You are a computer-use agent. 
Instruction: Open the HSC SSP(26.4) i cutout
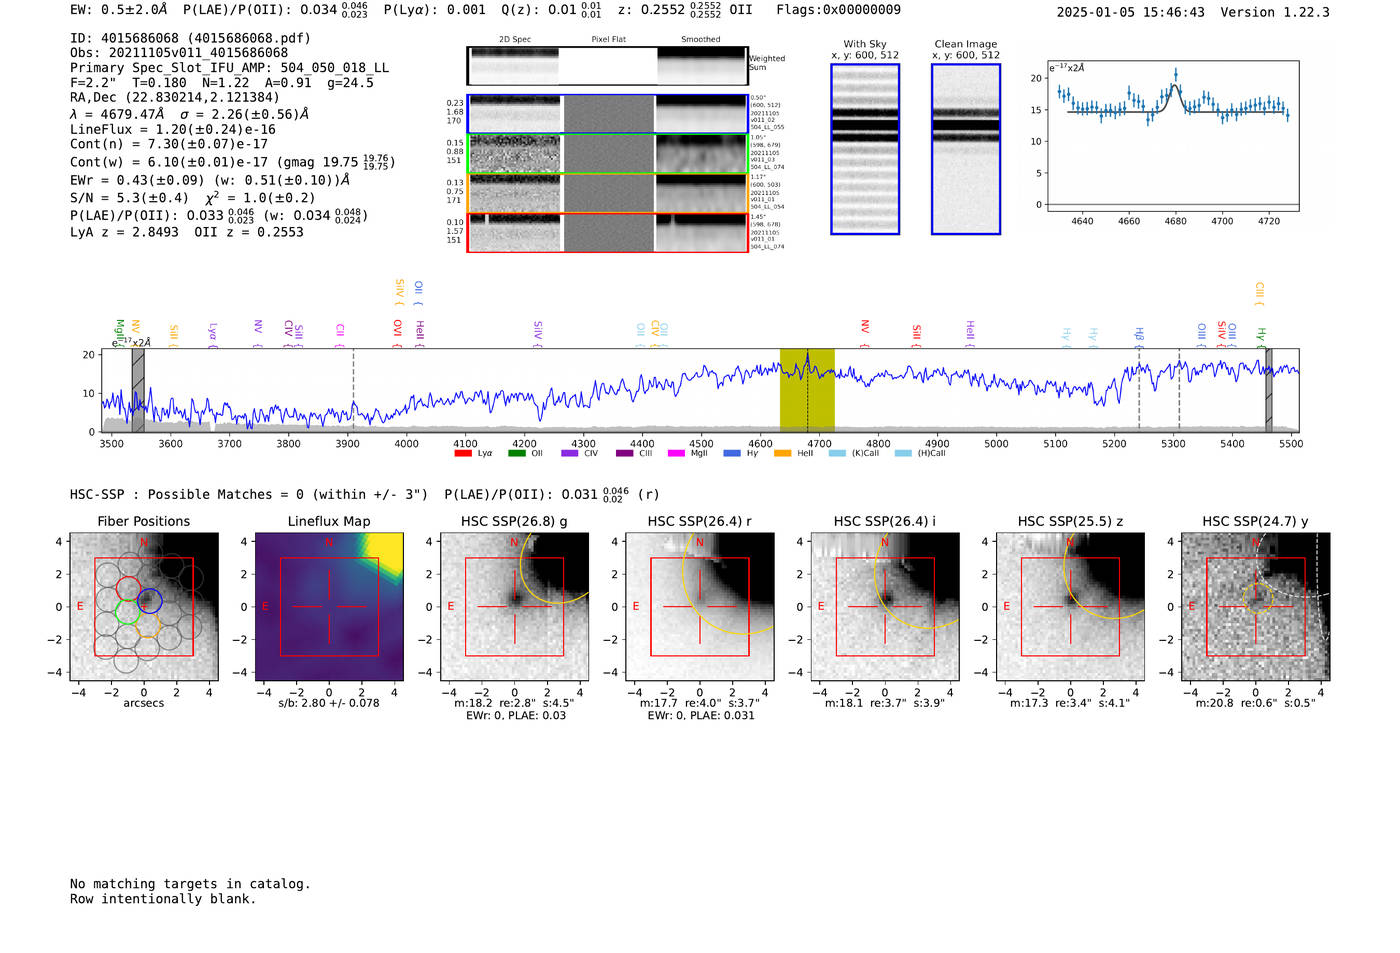[x=885, y=606]
